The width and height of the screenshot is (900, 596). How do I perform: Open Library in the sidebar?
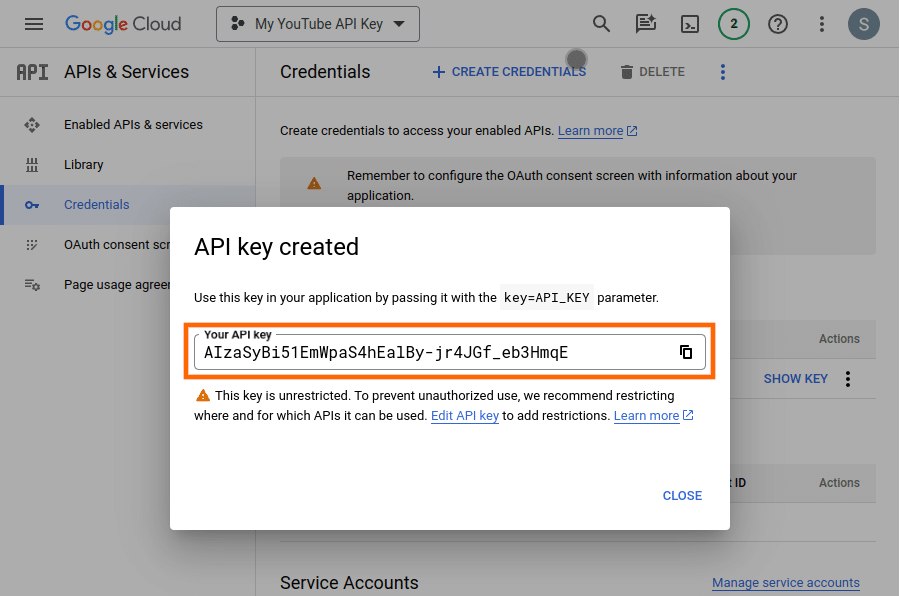click(x=83, y=165)
